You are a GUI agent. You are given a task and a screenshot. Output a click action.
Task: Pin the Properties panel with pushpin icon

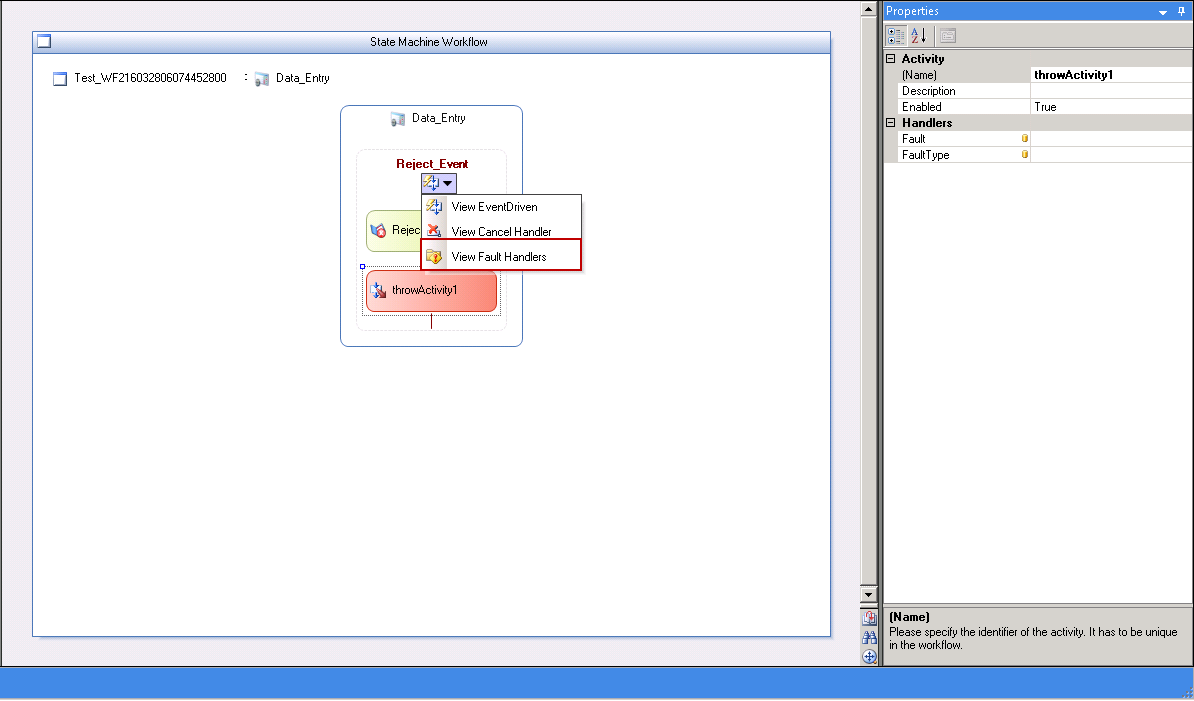click(1181, 11)
